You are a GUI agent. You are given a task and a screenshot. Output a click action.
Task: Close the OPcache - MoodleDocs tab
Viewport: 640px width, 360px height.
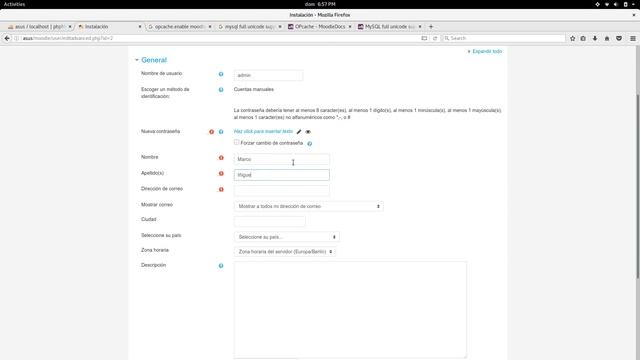350,27
